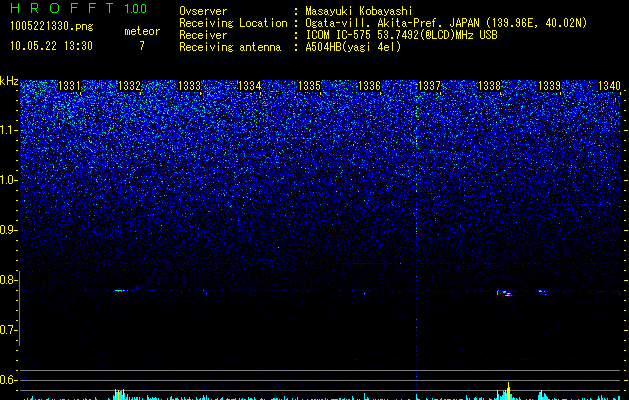Select the 1332 time marker

pos(130,86)
